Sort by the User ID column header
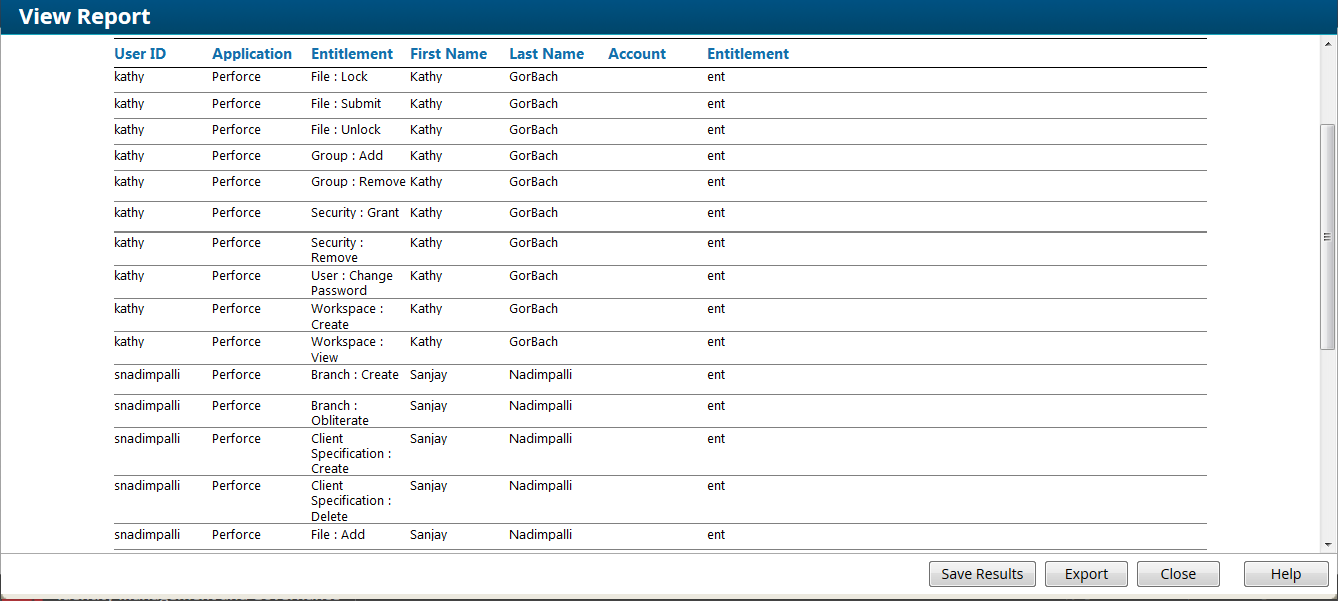1338x601 pixels. (x=140, y=54)
